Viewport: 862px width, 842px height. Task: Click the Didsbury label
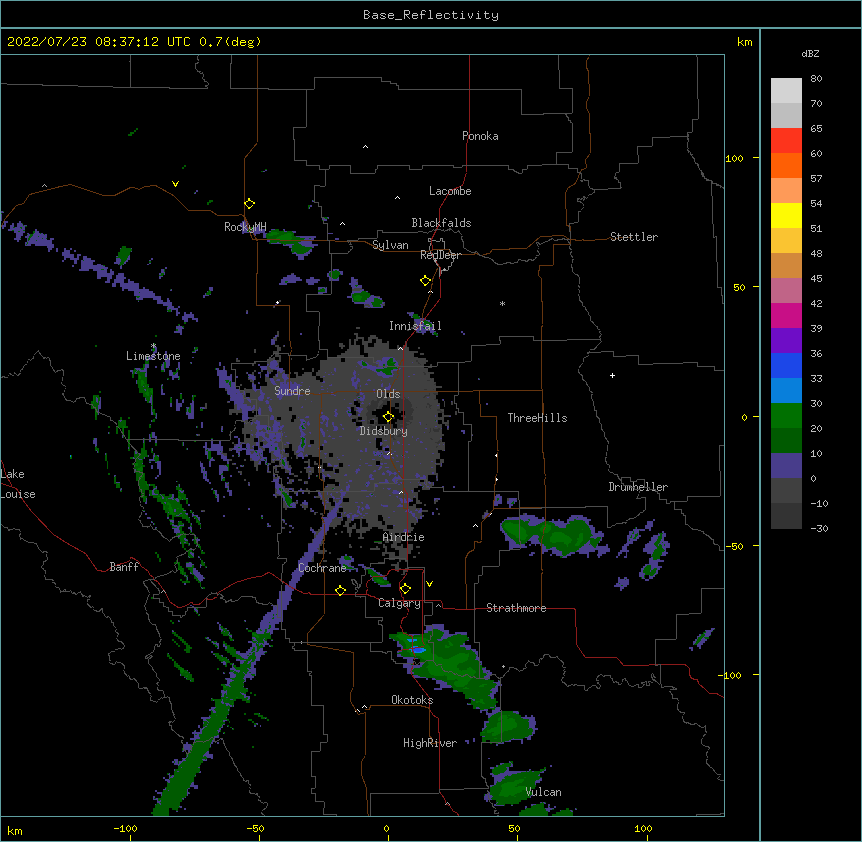click(x=384, y=431)
